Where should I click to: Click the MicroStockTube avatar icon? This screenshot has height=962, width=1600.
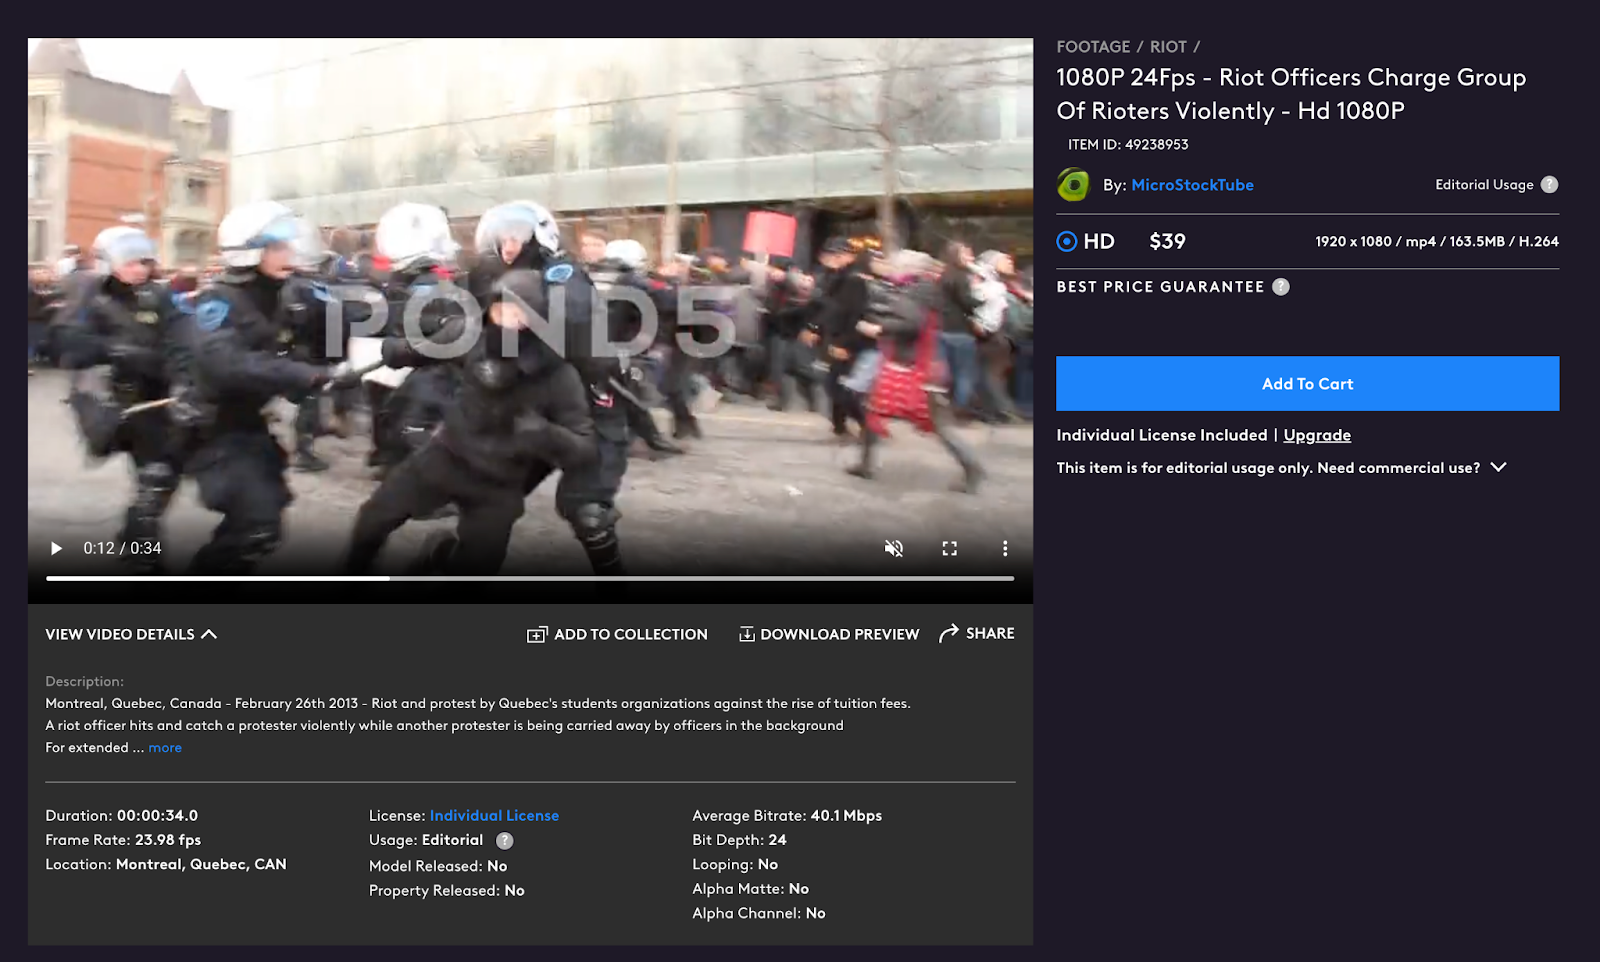tap(1073, 185)
